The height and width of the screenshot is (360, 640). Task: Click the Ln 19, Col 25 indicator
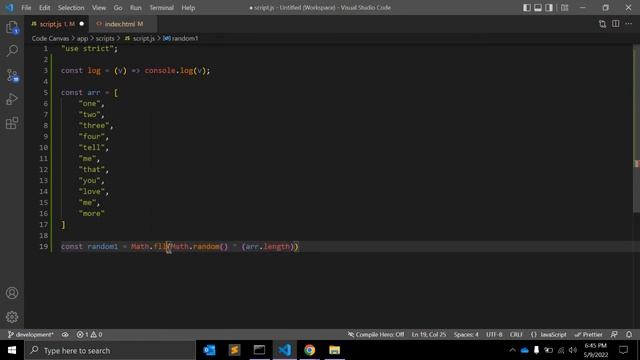point(429,335)
